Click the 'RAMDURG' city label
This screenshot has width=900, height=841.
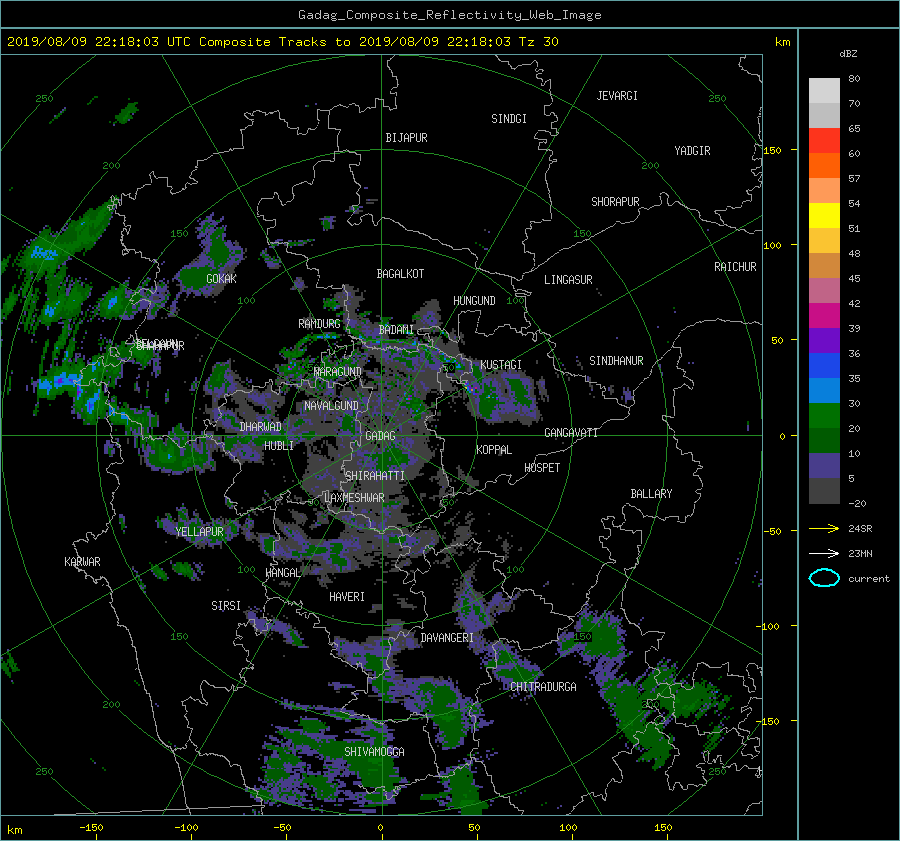pos(319,324)
